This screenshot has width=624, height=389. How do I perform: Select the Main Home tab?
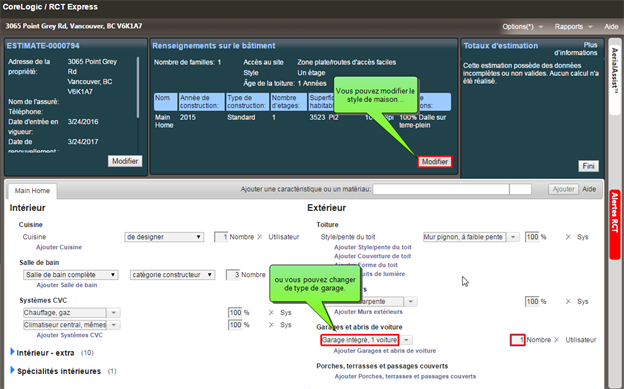coord(32,191)
